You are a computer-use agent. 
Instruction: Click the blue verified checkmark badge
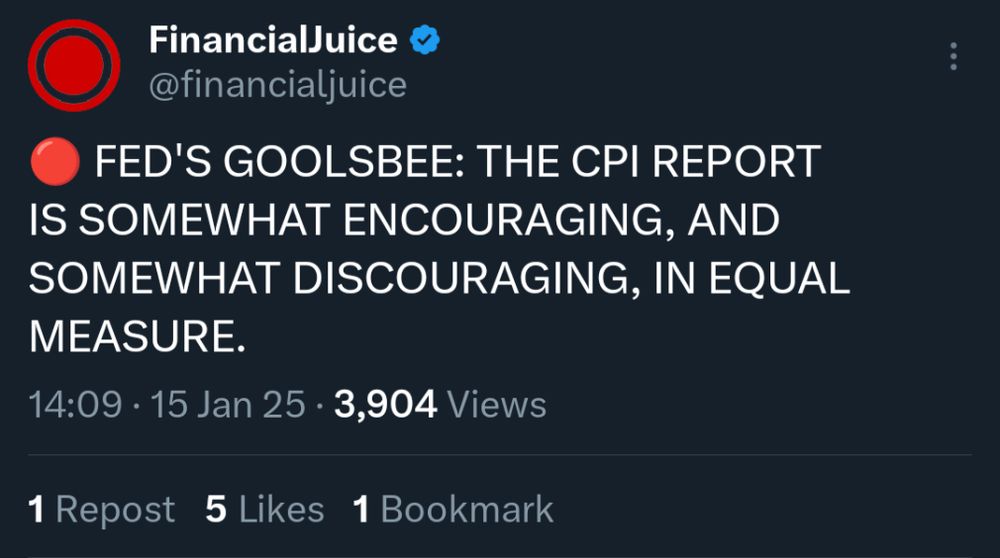tap(426, 40)
